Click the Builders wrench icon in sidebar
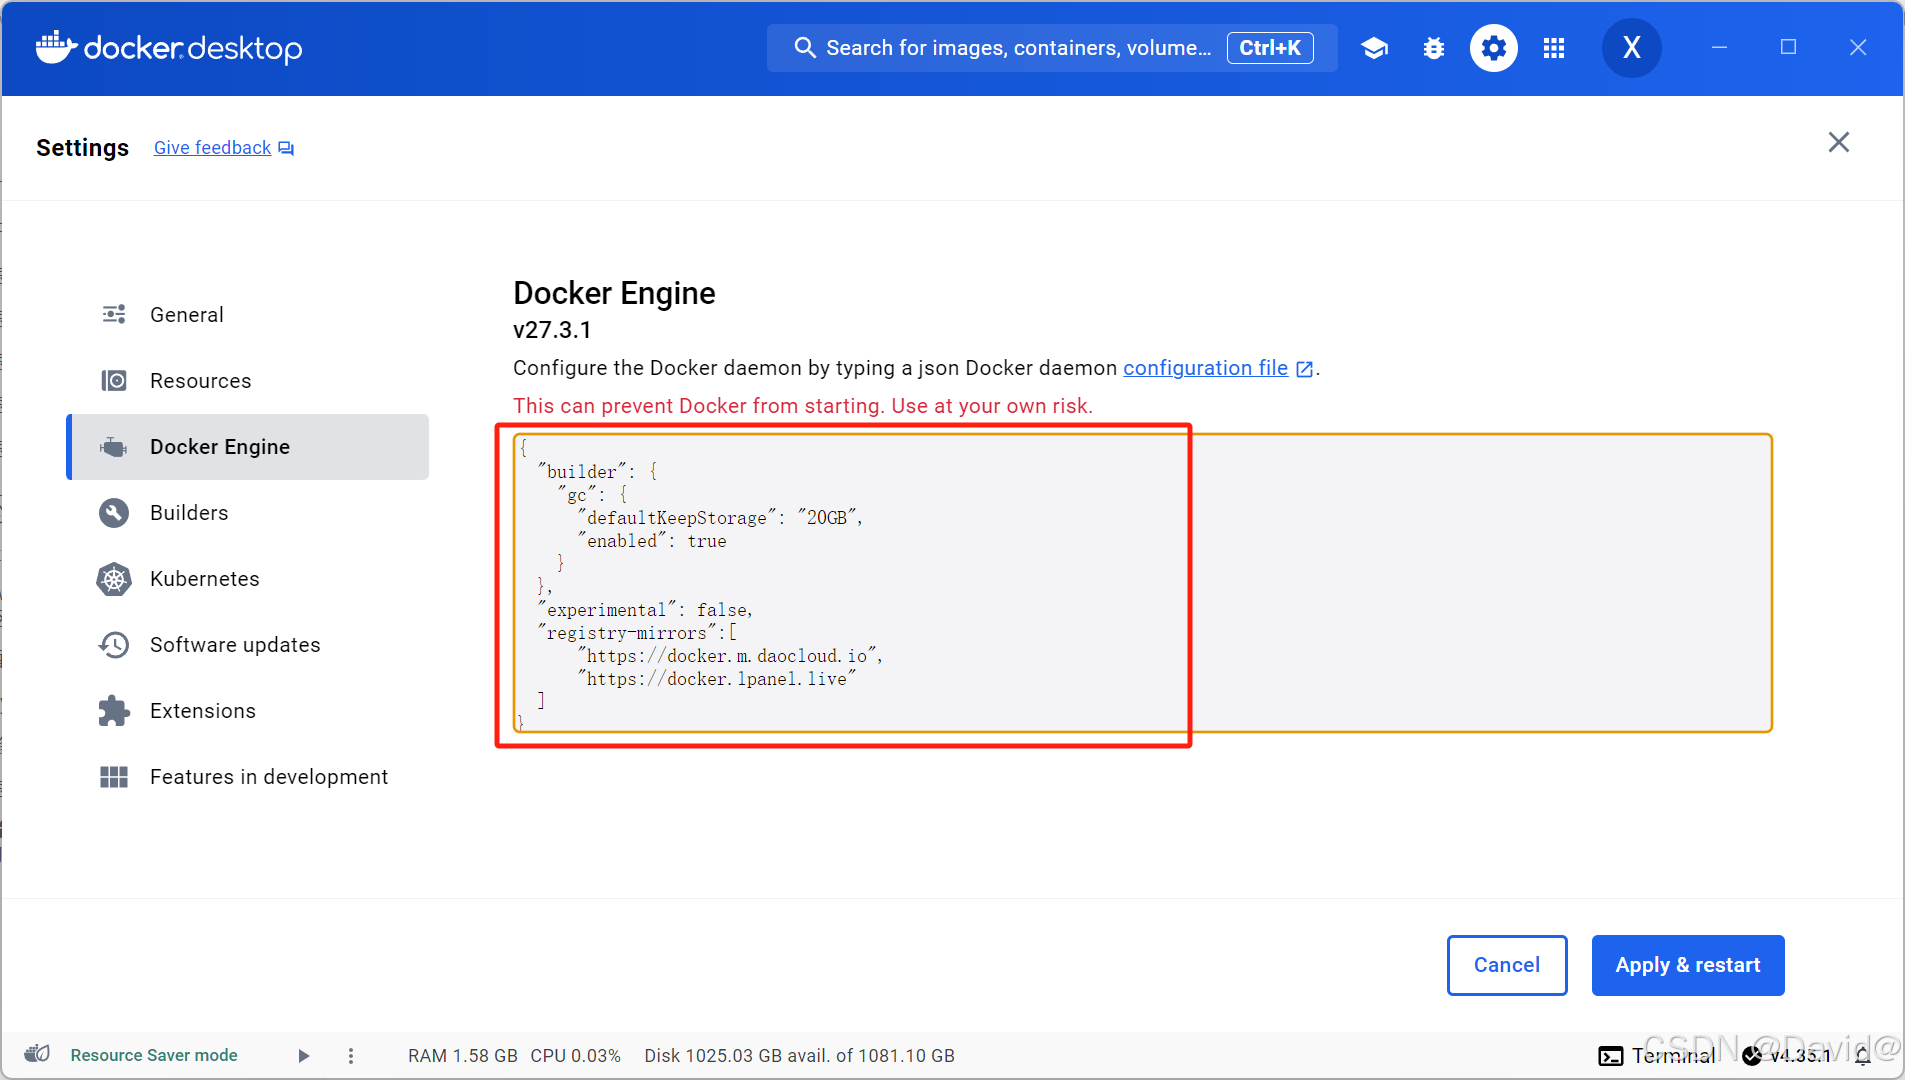Screen dimensions: 1905x1080 click(x=114, y=513)
